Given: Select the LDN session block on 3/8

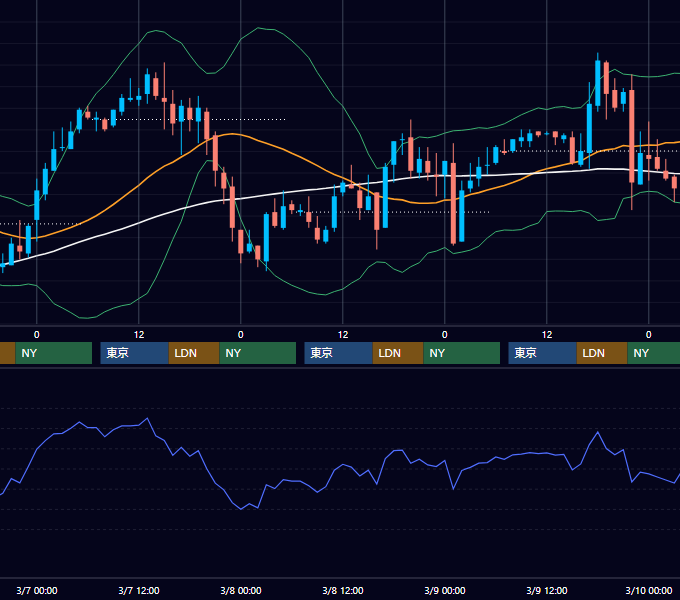Looking at the screenshot, I should [x=398, y=353].
